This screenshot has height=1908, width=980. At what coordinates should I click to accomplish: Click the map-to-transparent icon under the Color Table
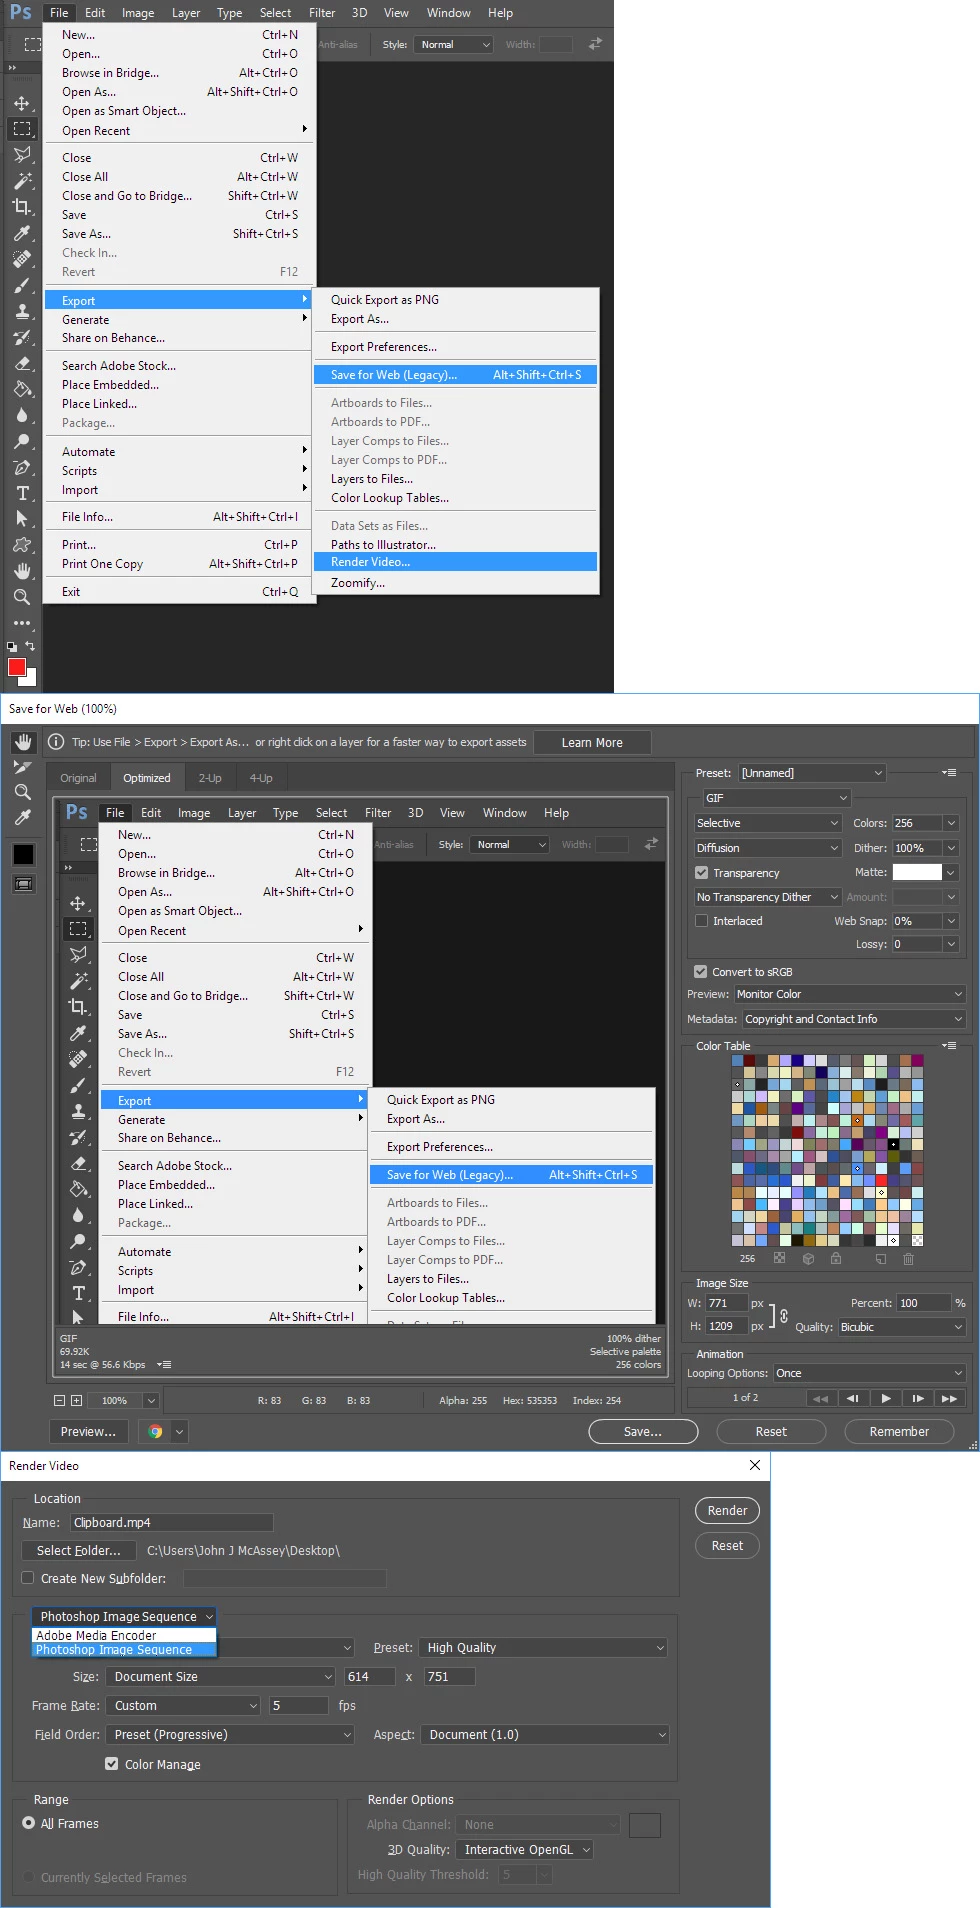(x=780, y=1259)
